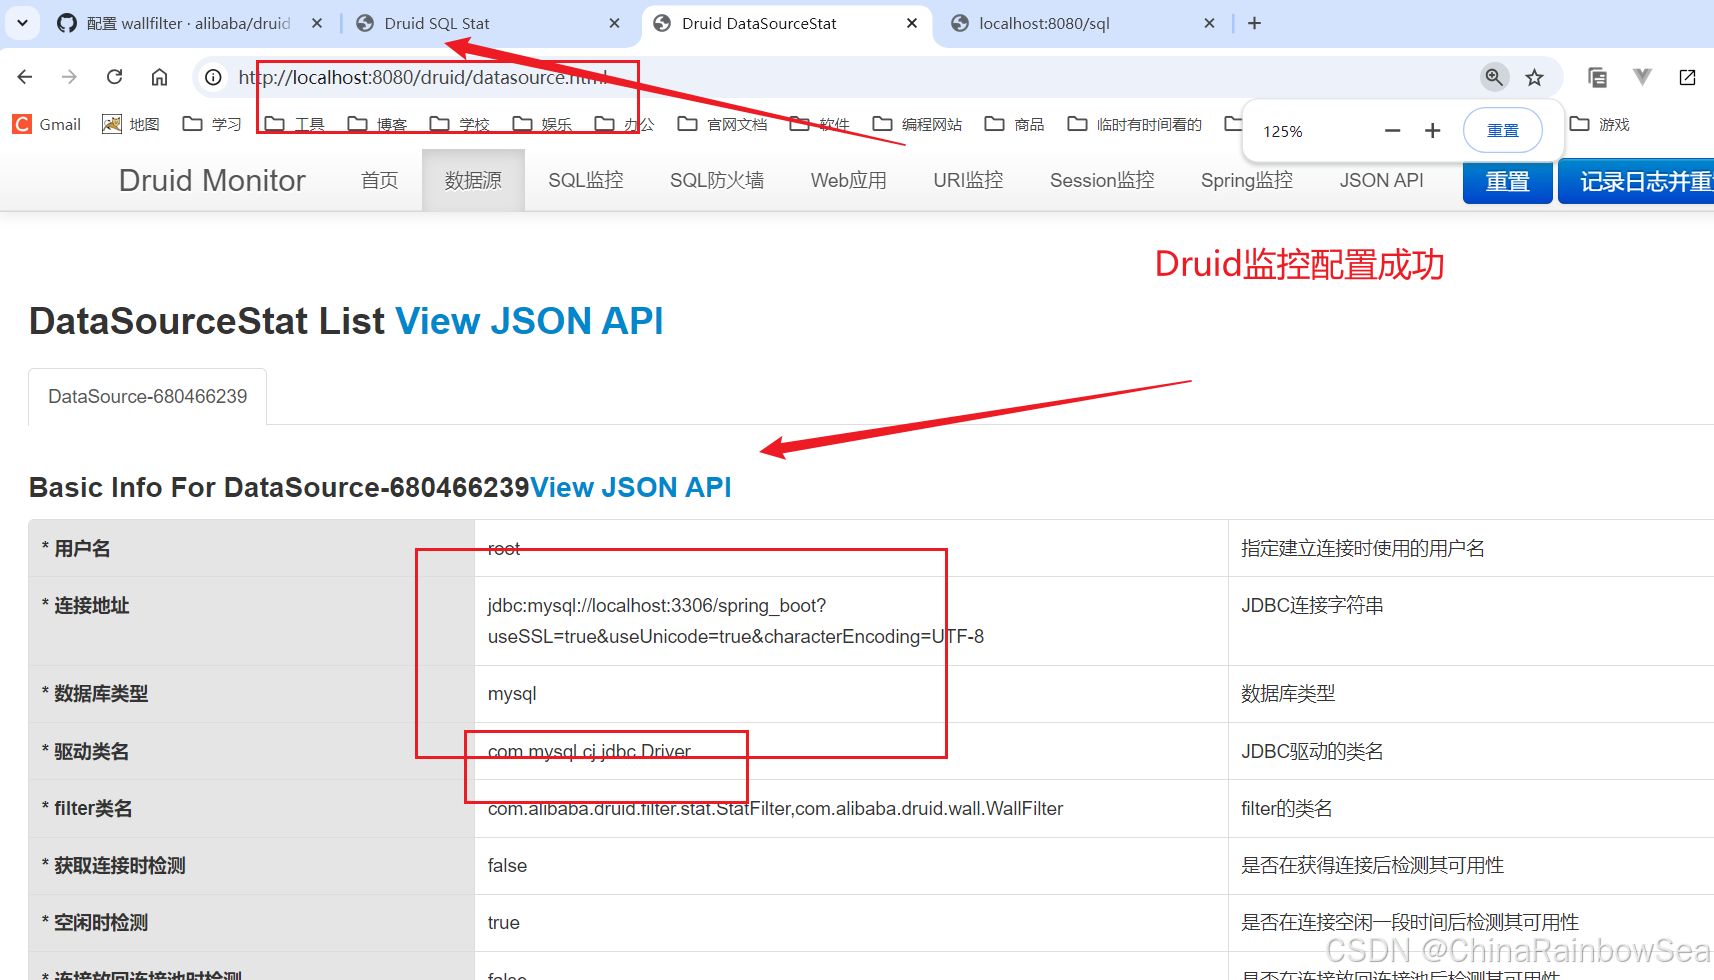
Task: Close the Druid SQL Stat tab
Action: [x=614, y=23]
